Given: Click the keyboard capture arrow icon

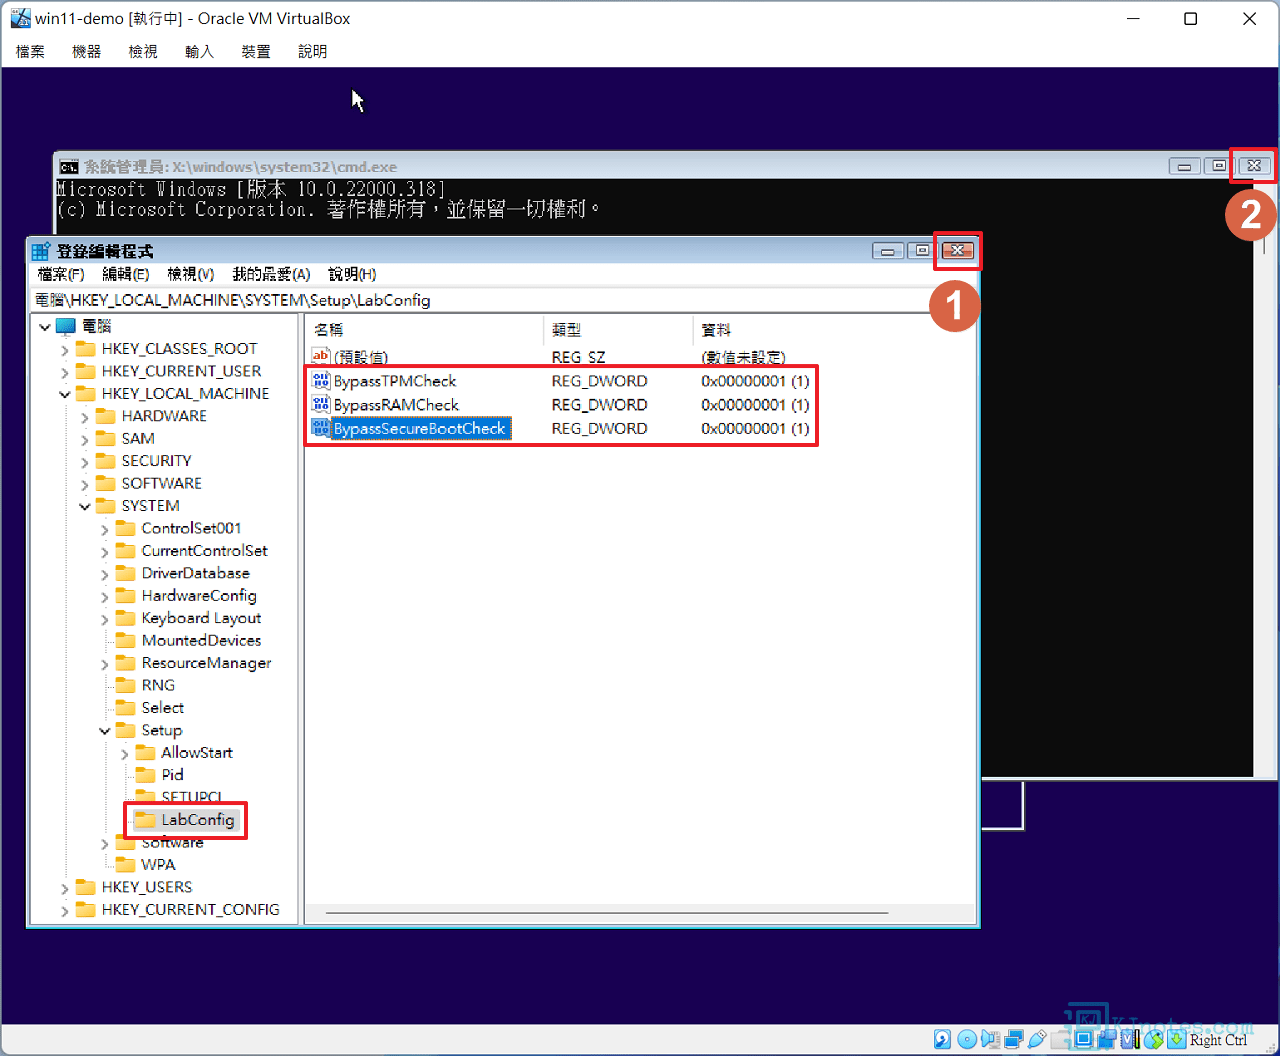Looking at the screenshot, I should click(x=1176, y=1039).
